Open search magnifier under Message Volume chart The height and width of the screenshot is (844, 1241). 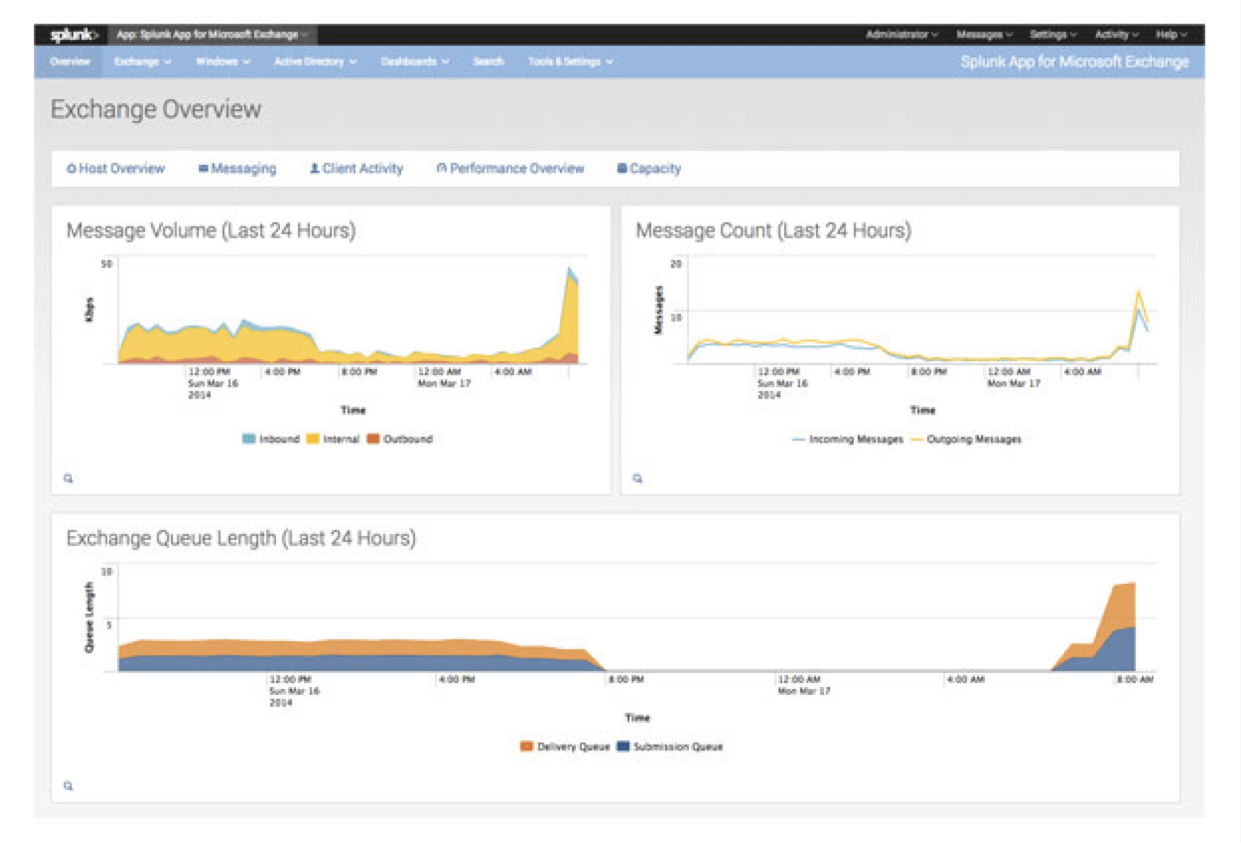coord(69,479)
